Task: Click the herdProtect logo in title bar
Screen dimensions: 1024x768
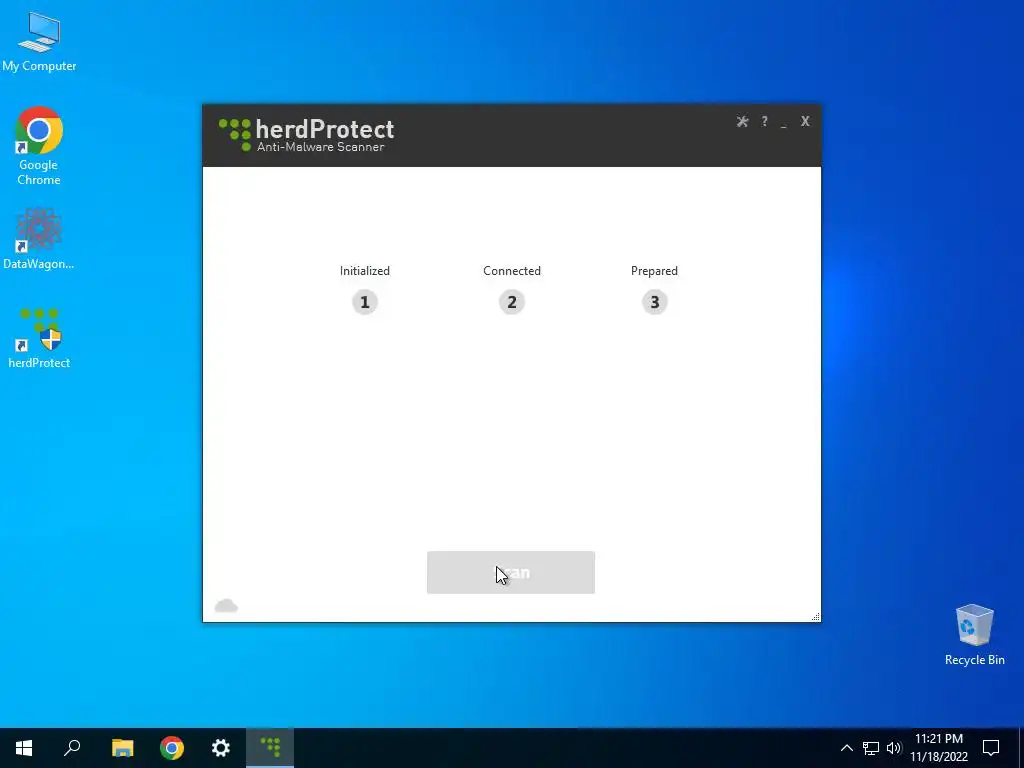Action: tap(306, 135)
